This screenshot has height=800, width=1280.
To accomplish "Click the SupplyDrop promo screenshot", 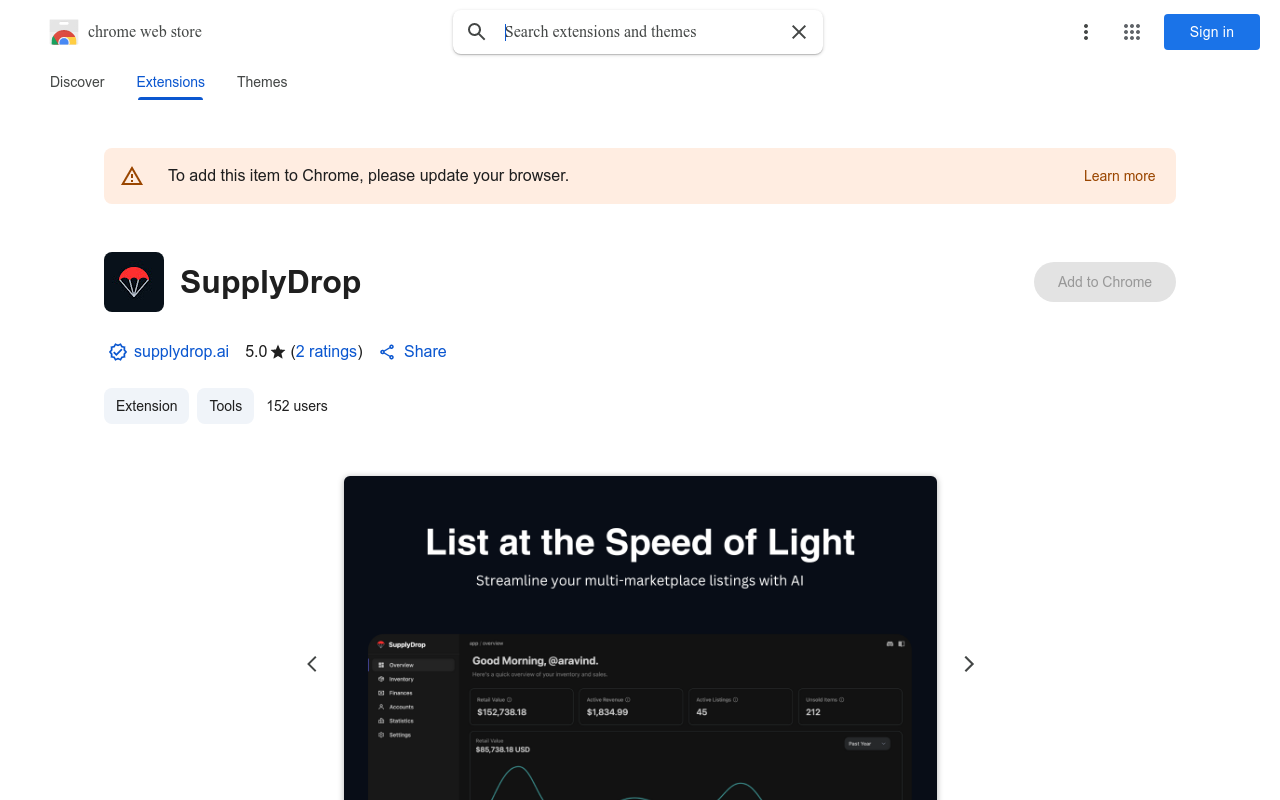I will 640,638.
